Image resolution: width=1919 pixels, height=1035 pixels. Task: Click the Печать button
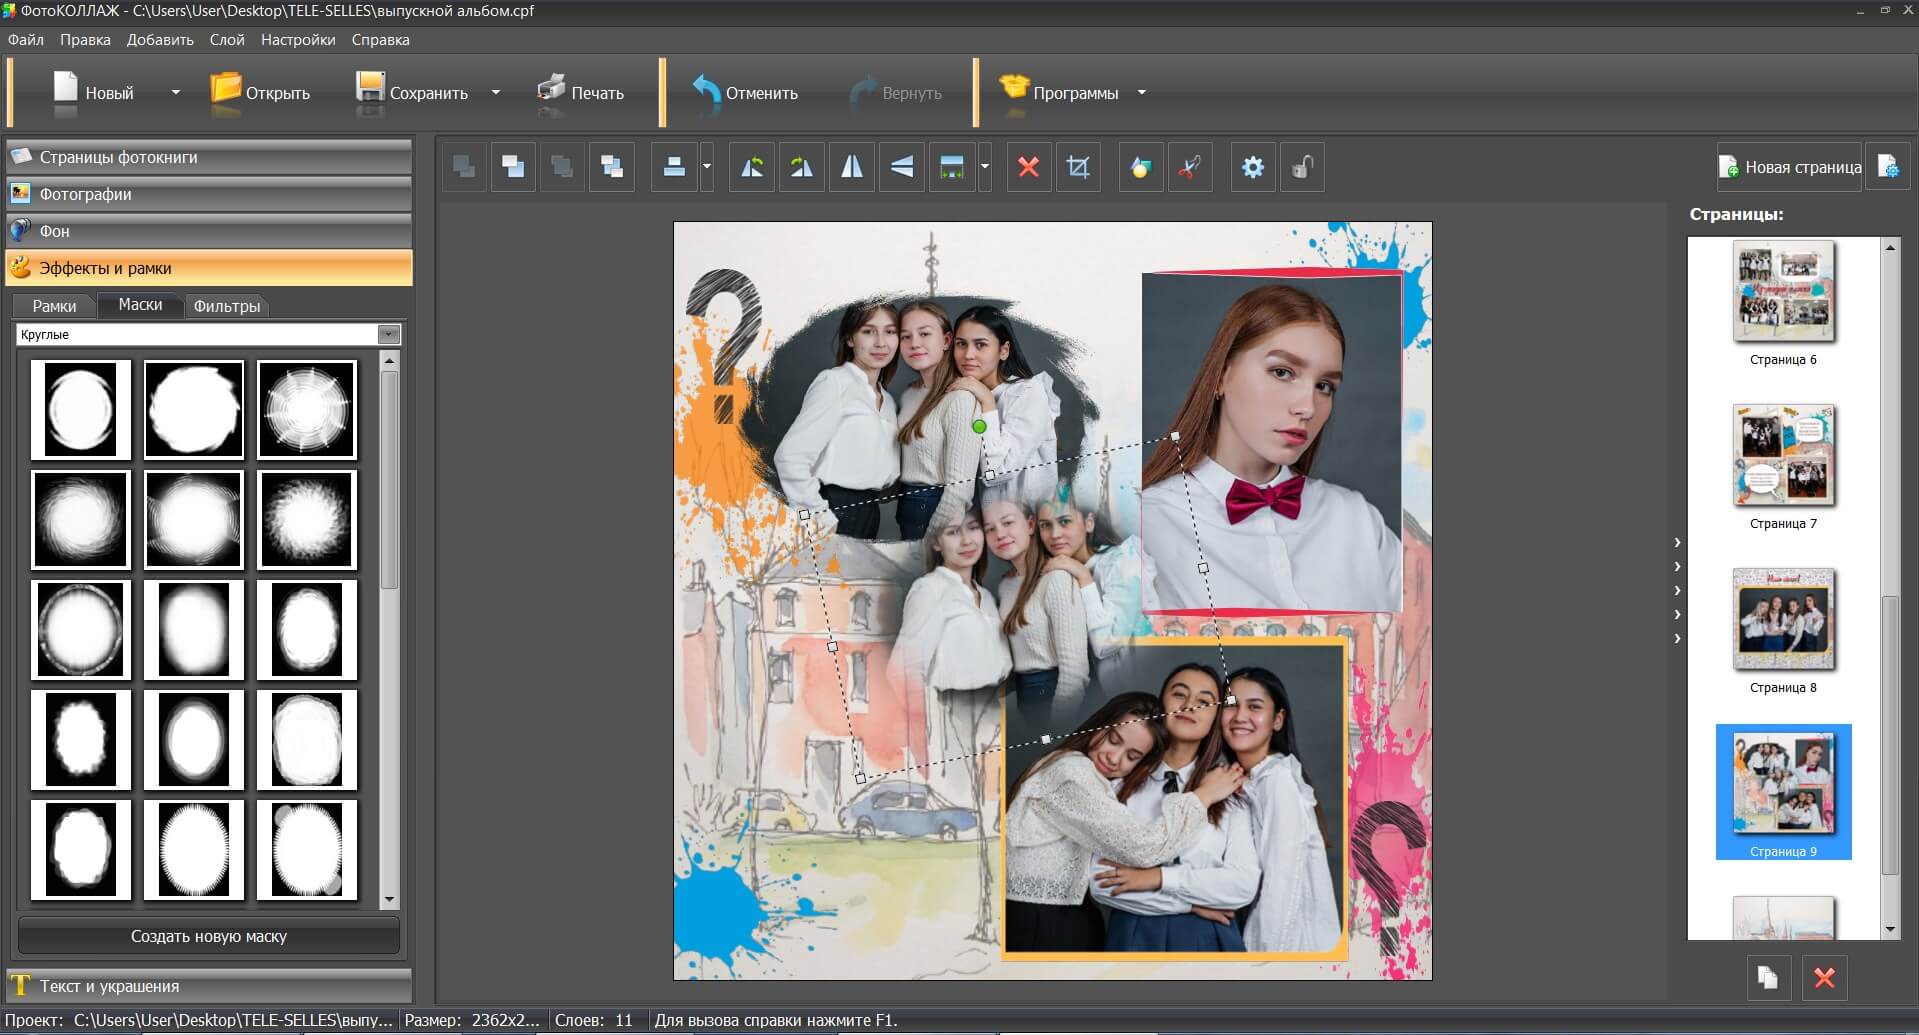point(581,93)
